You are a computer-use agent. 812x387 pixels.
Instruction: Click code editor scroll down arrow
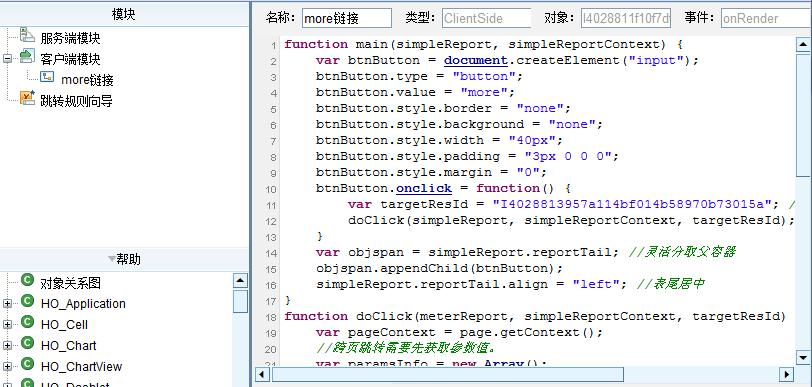coord(803,357)
